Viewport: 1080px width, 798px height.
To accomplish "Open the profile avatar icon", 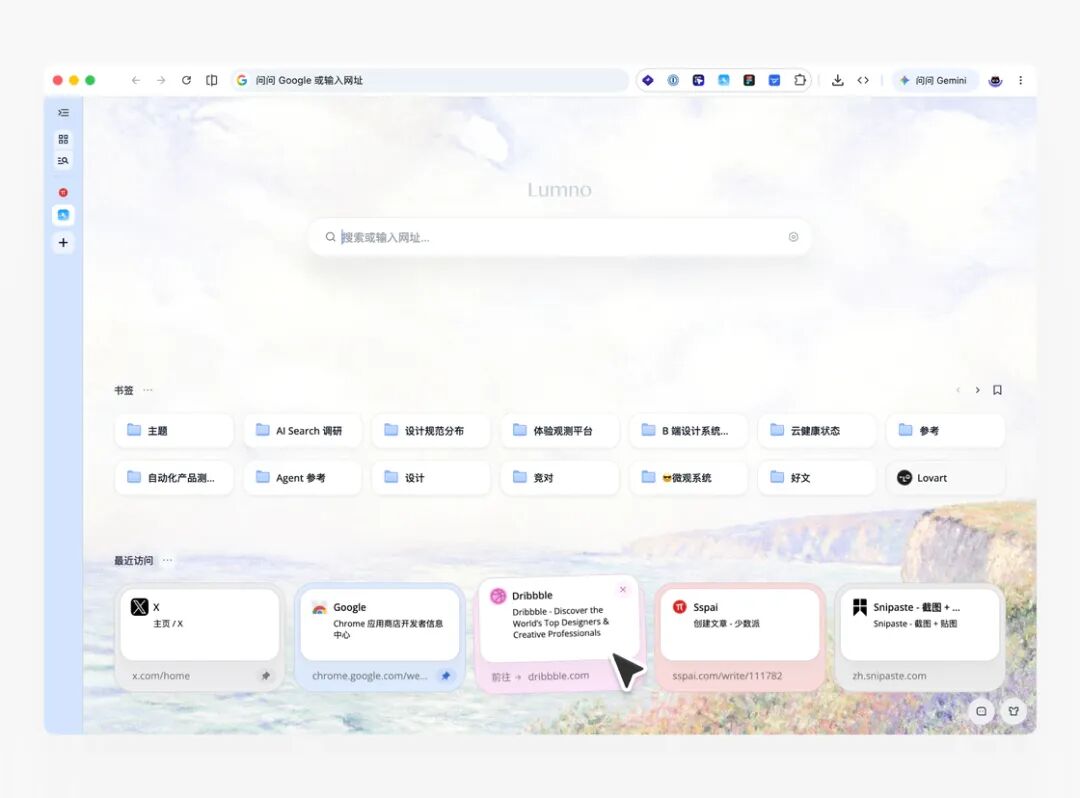I will (x=995, y=81).
